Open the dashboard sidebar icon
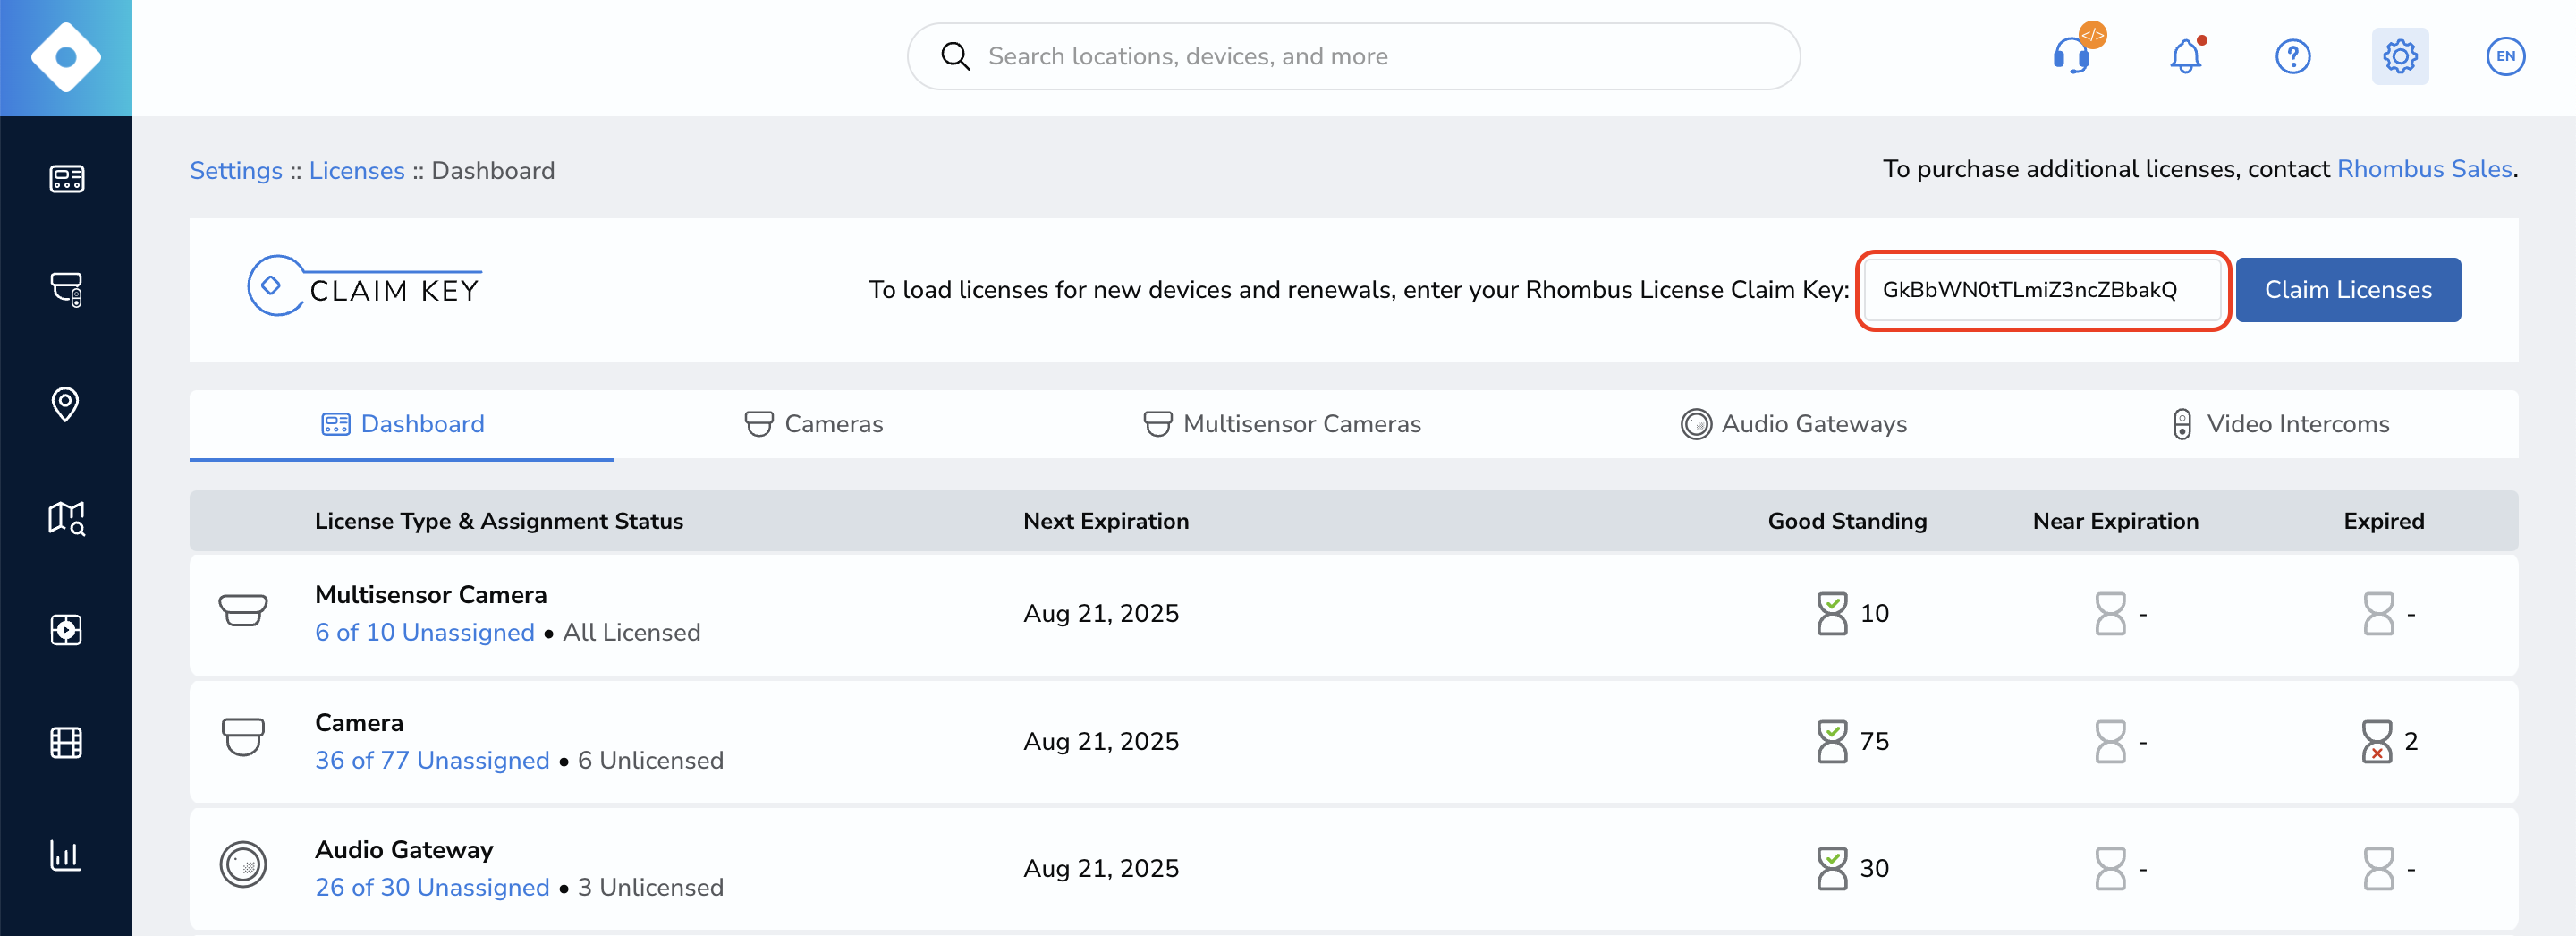The height and width of the screenshot is (936, 2576). click(x=66, y=179)
